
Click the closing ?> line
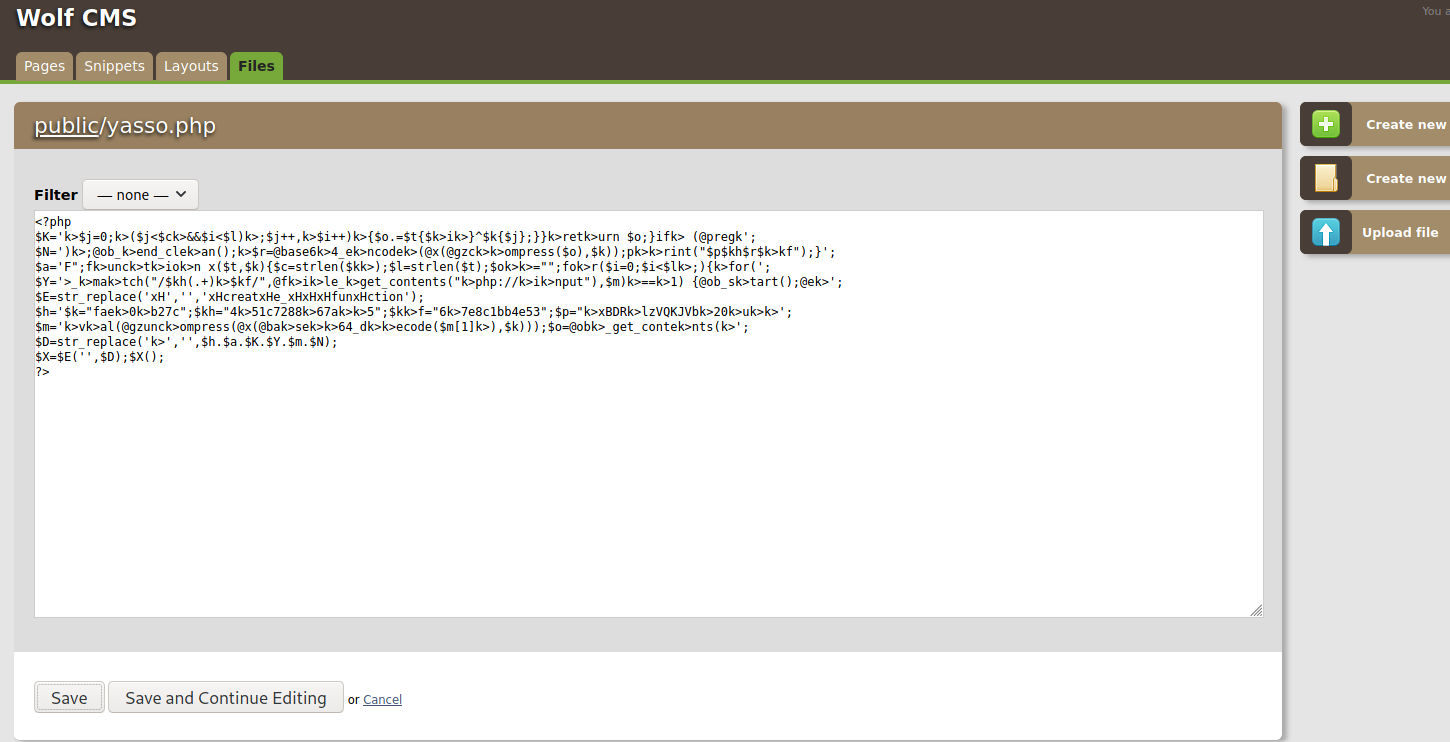click(42, 372)
